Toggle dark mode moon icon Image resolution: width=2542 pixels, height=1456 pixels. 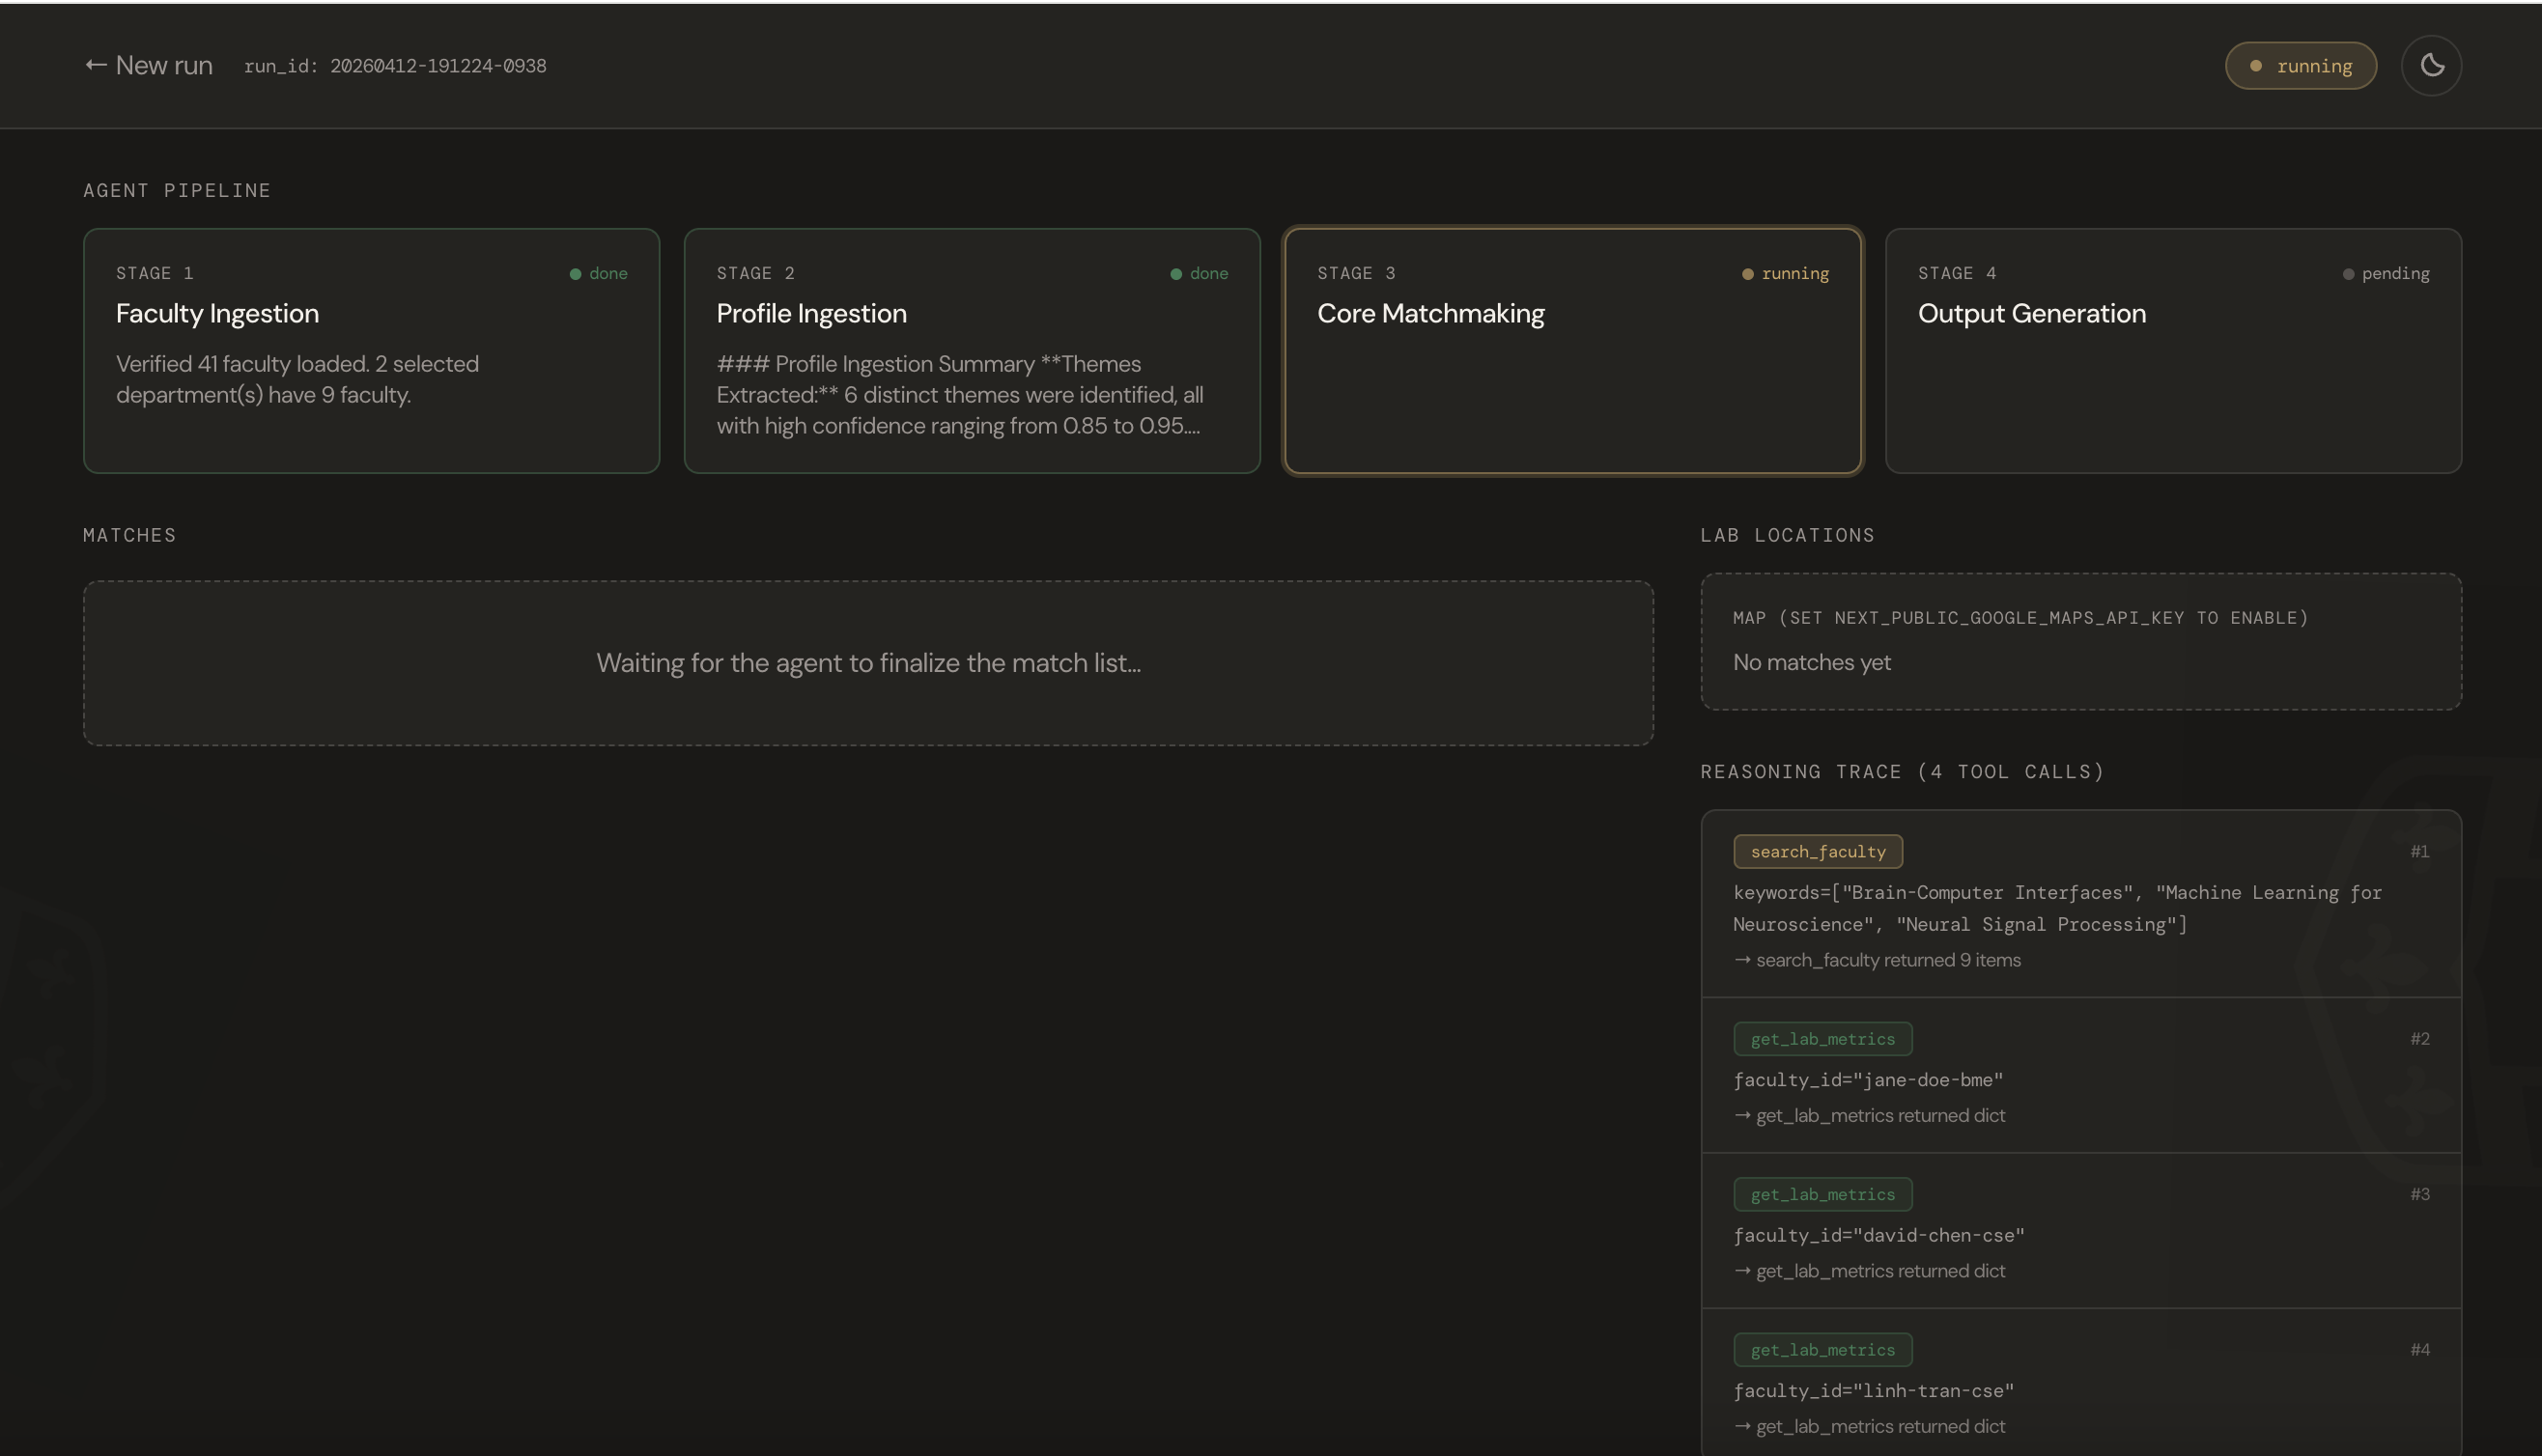[2431, 66]
